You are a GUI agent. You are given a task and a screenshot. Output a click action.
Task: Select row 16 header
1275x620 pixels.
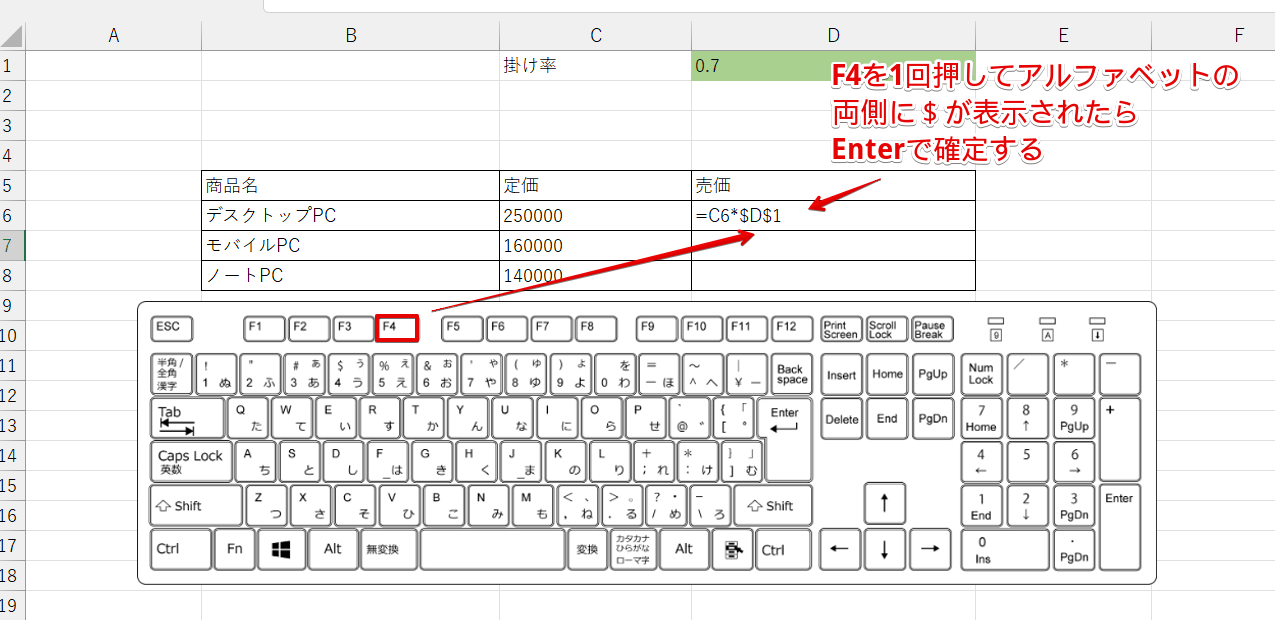pos(12,516)
